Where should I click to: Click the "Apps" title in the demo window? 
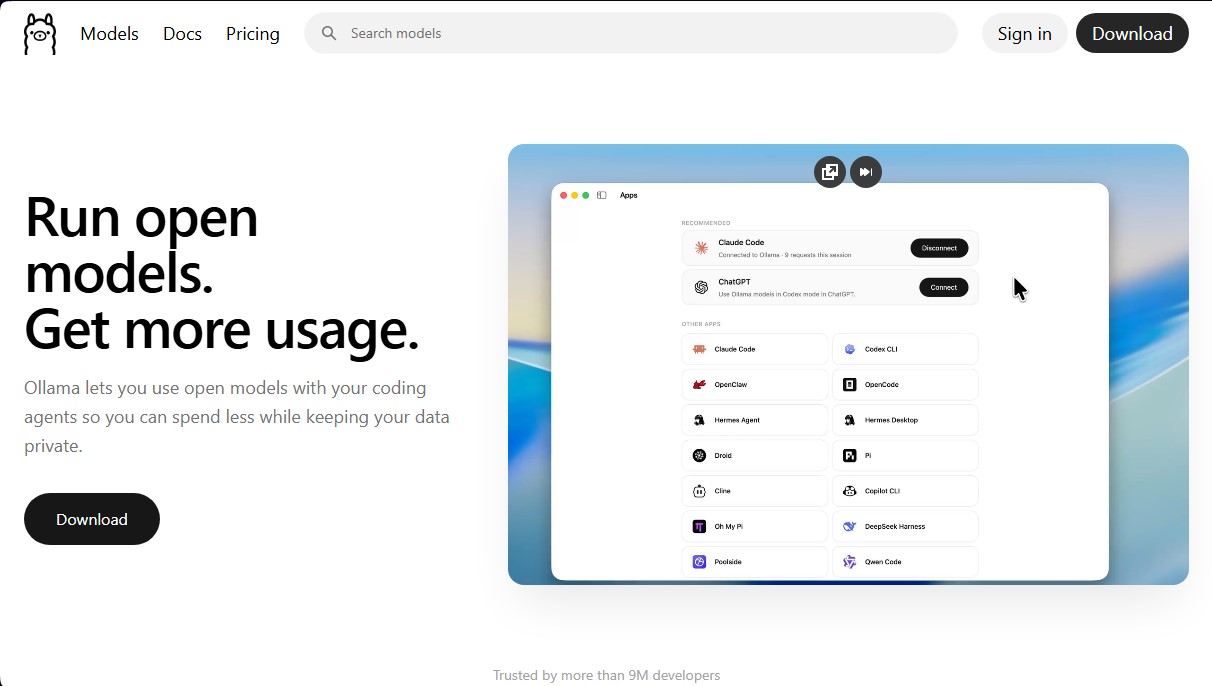click(629, 195)
